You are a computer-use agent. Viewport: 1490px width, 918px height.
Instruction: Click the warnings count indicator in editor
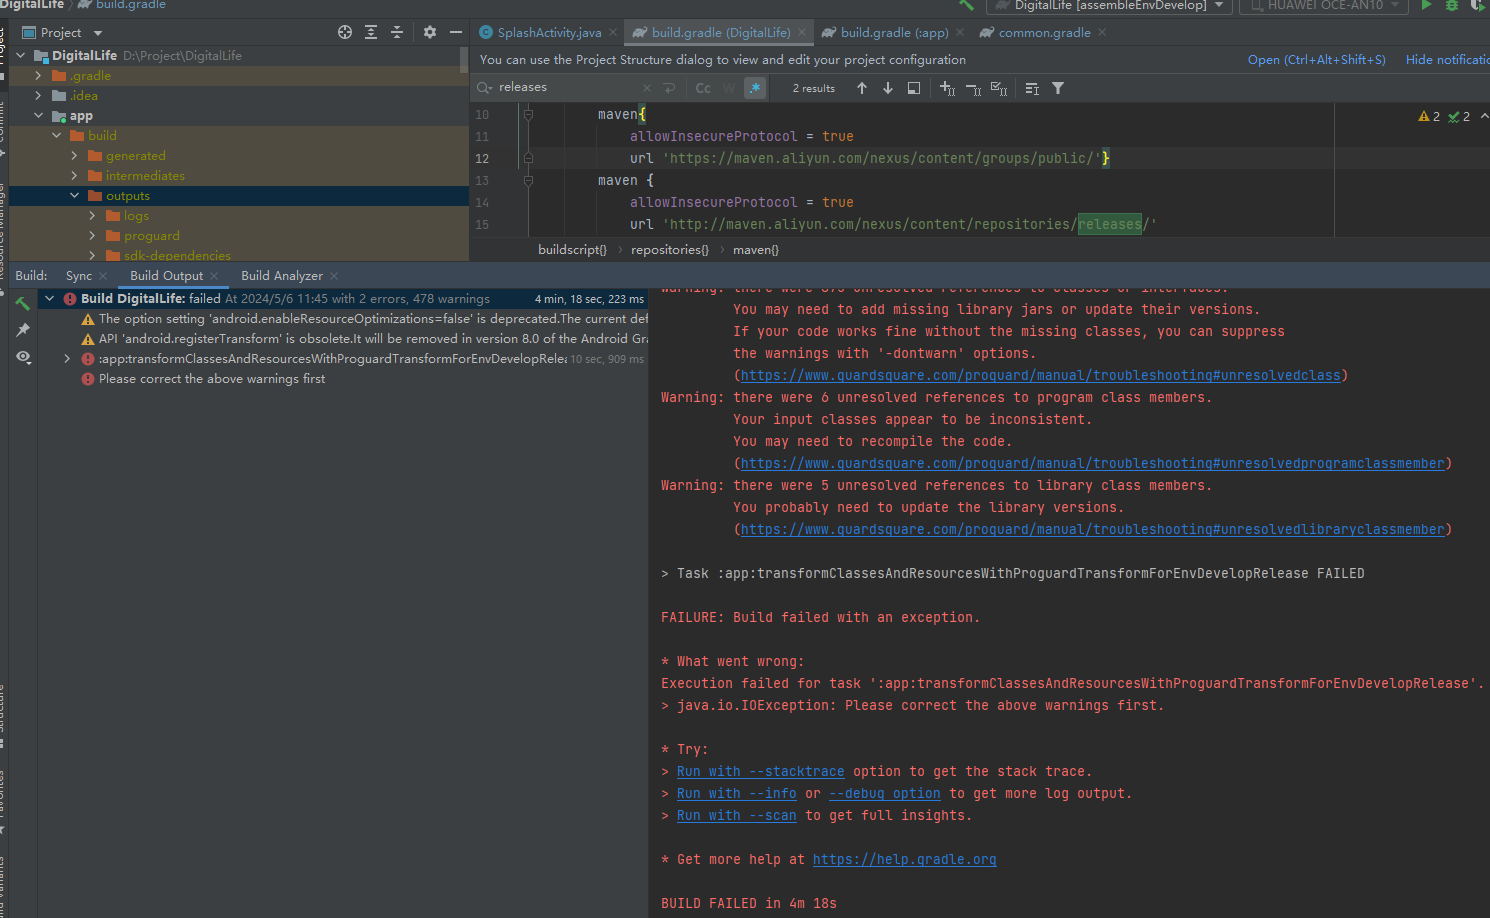(x=1429, y=116)
